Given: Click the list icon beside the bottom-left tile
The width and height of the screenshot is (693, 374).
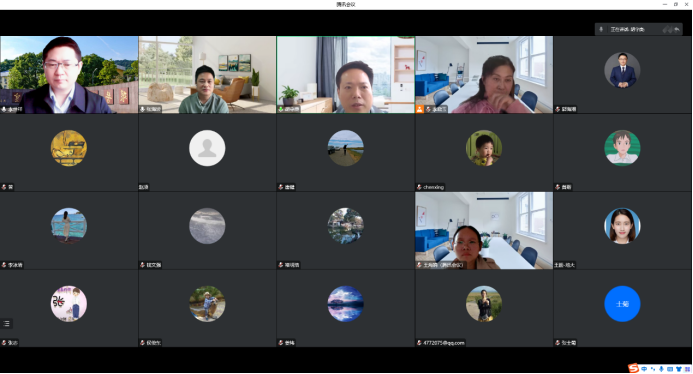Looking at the screenshot, I should (7, 324).
